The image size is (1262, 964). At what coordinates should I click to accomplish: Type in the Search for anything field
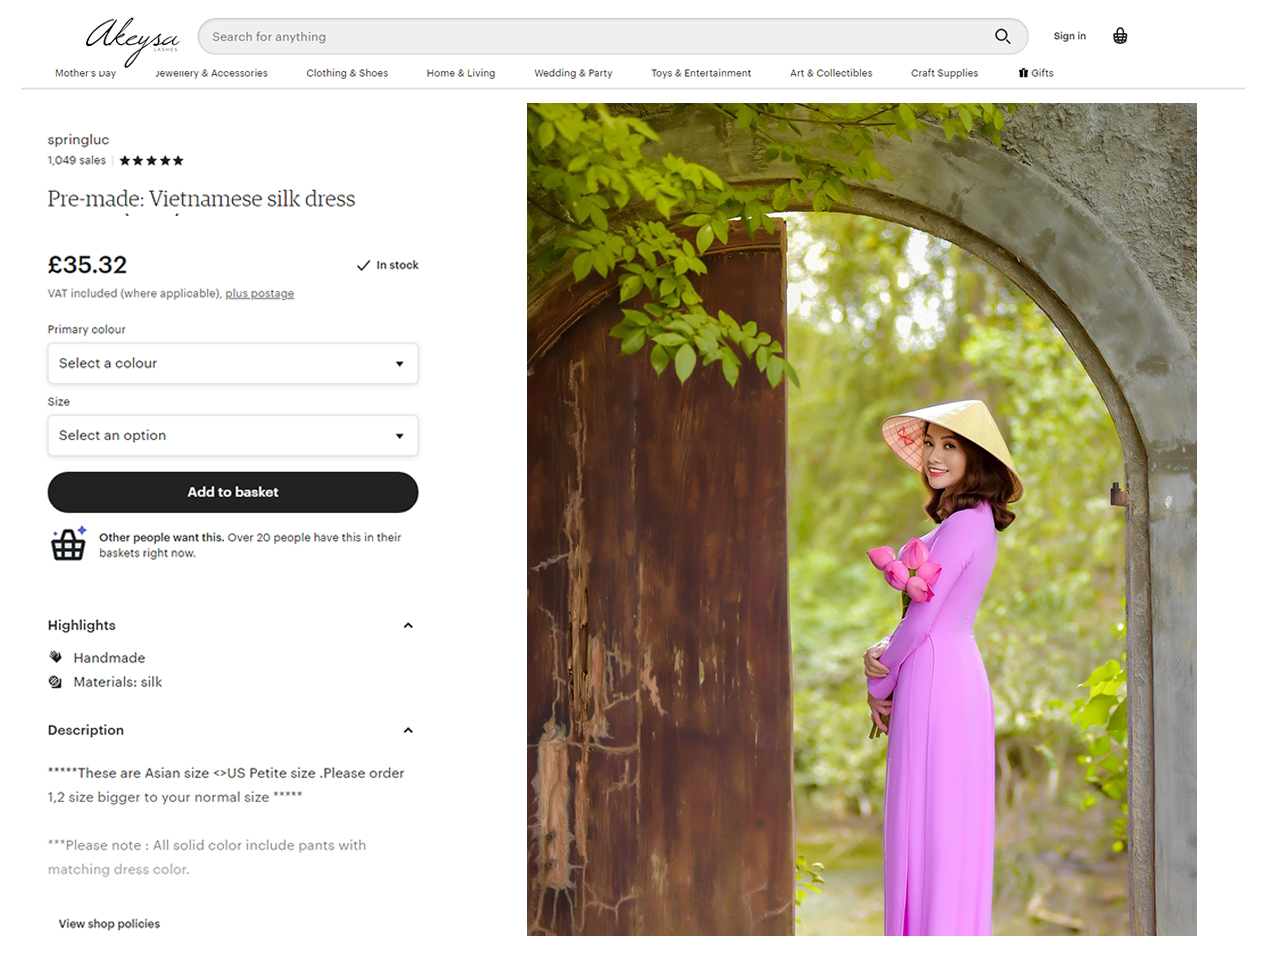click(590, 37)
